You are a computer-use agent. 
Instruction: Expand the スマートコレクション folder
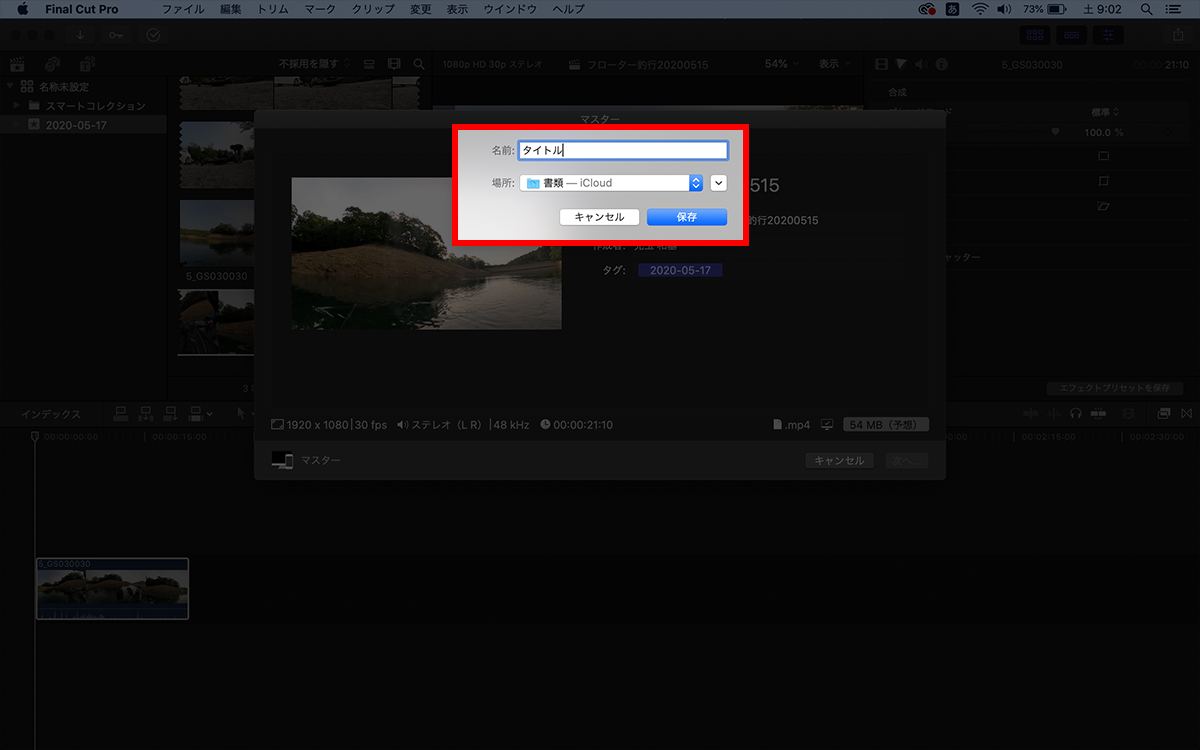click(17, 106)
